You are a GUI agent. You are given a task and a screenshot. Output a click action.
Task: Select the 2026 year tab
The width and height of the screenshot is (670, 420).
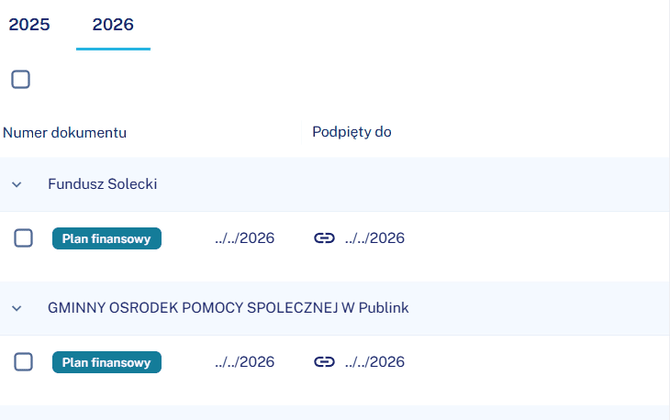[113, 24]
